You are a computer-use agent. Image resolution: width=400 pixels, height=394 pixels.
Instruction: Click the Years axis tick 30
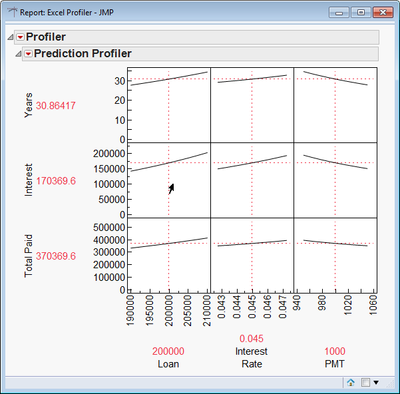120,81
